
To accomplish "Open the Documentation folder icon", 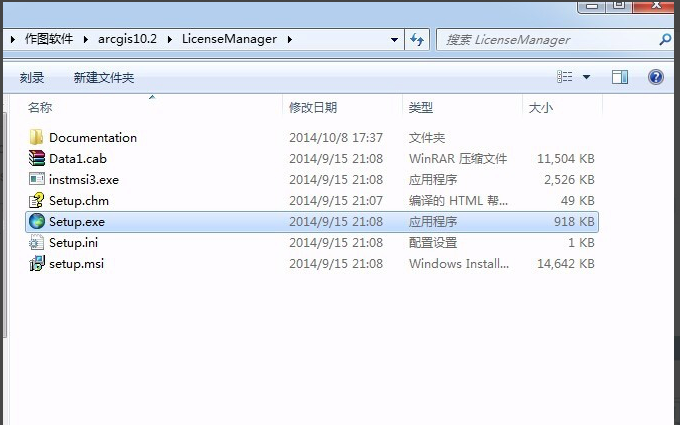I will [x=36, y=137].
